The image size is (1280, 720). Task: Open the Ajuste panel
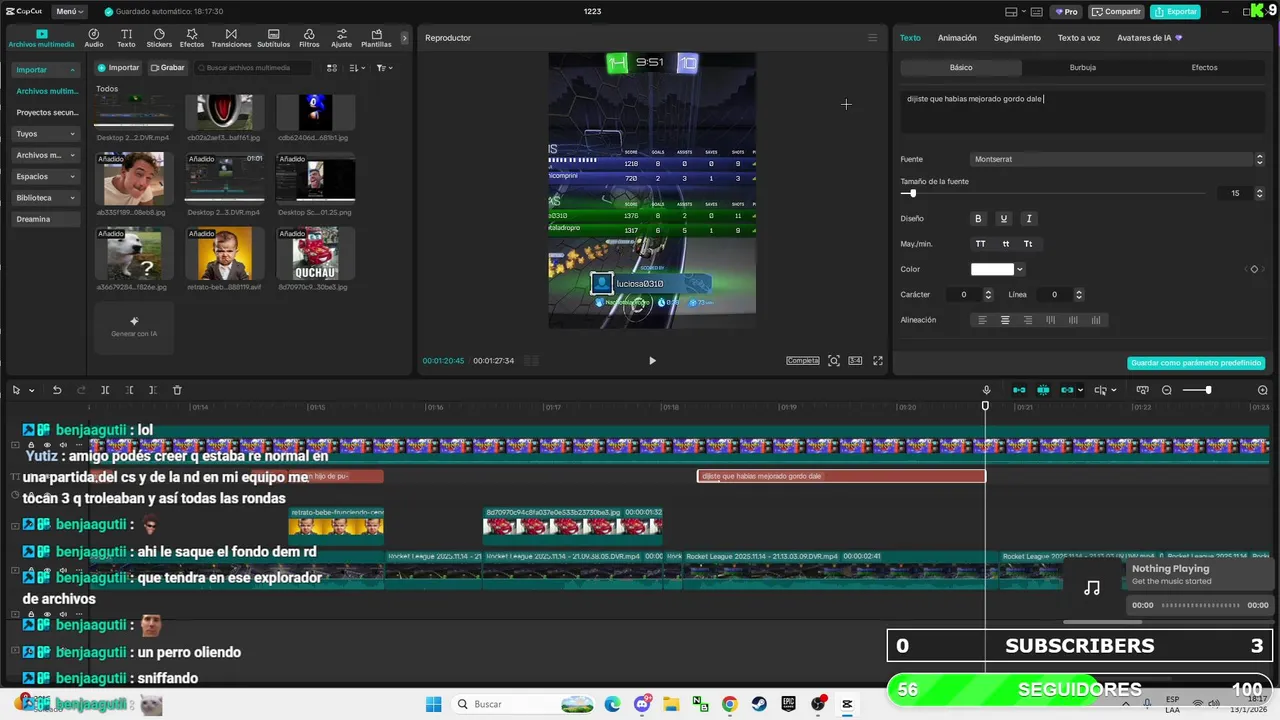coord(341,38)
